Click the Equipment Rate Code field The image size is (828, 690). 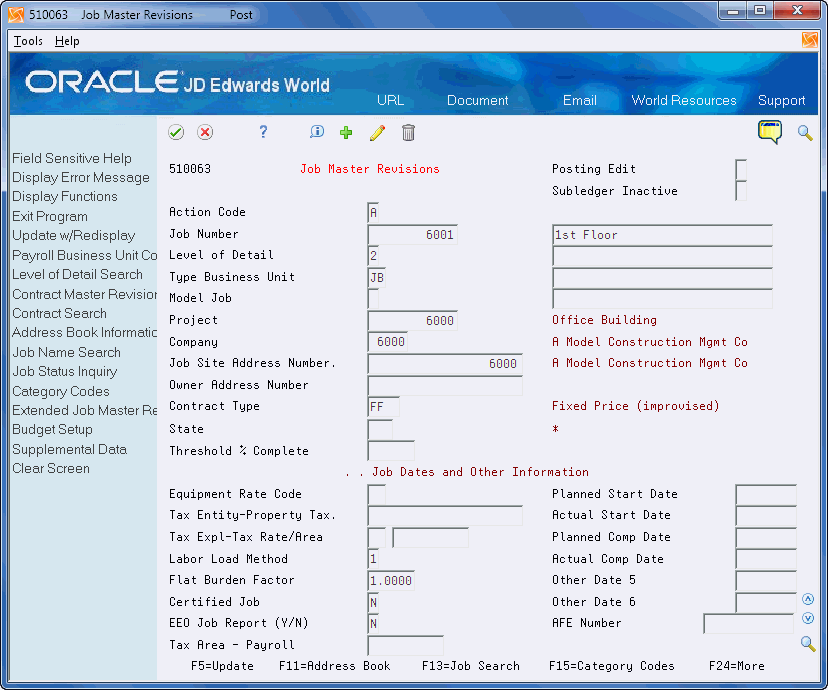[x=377, y=495]
